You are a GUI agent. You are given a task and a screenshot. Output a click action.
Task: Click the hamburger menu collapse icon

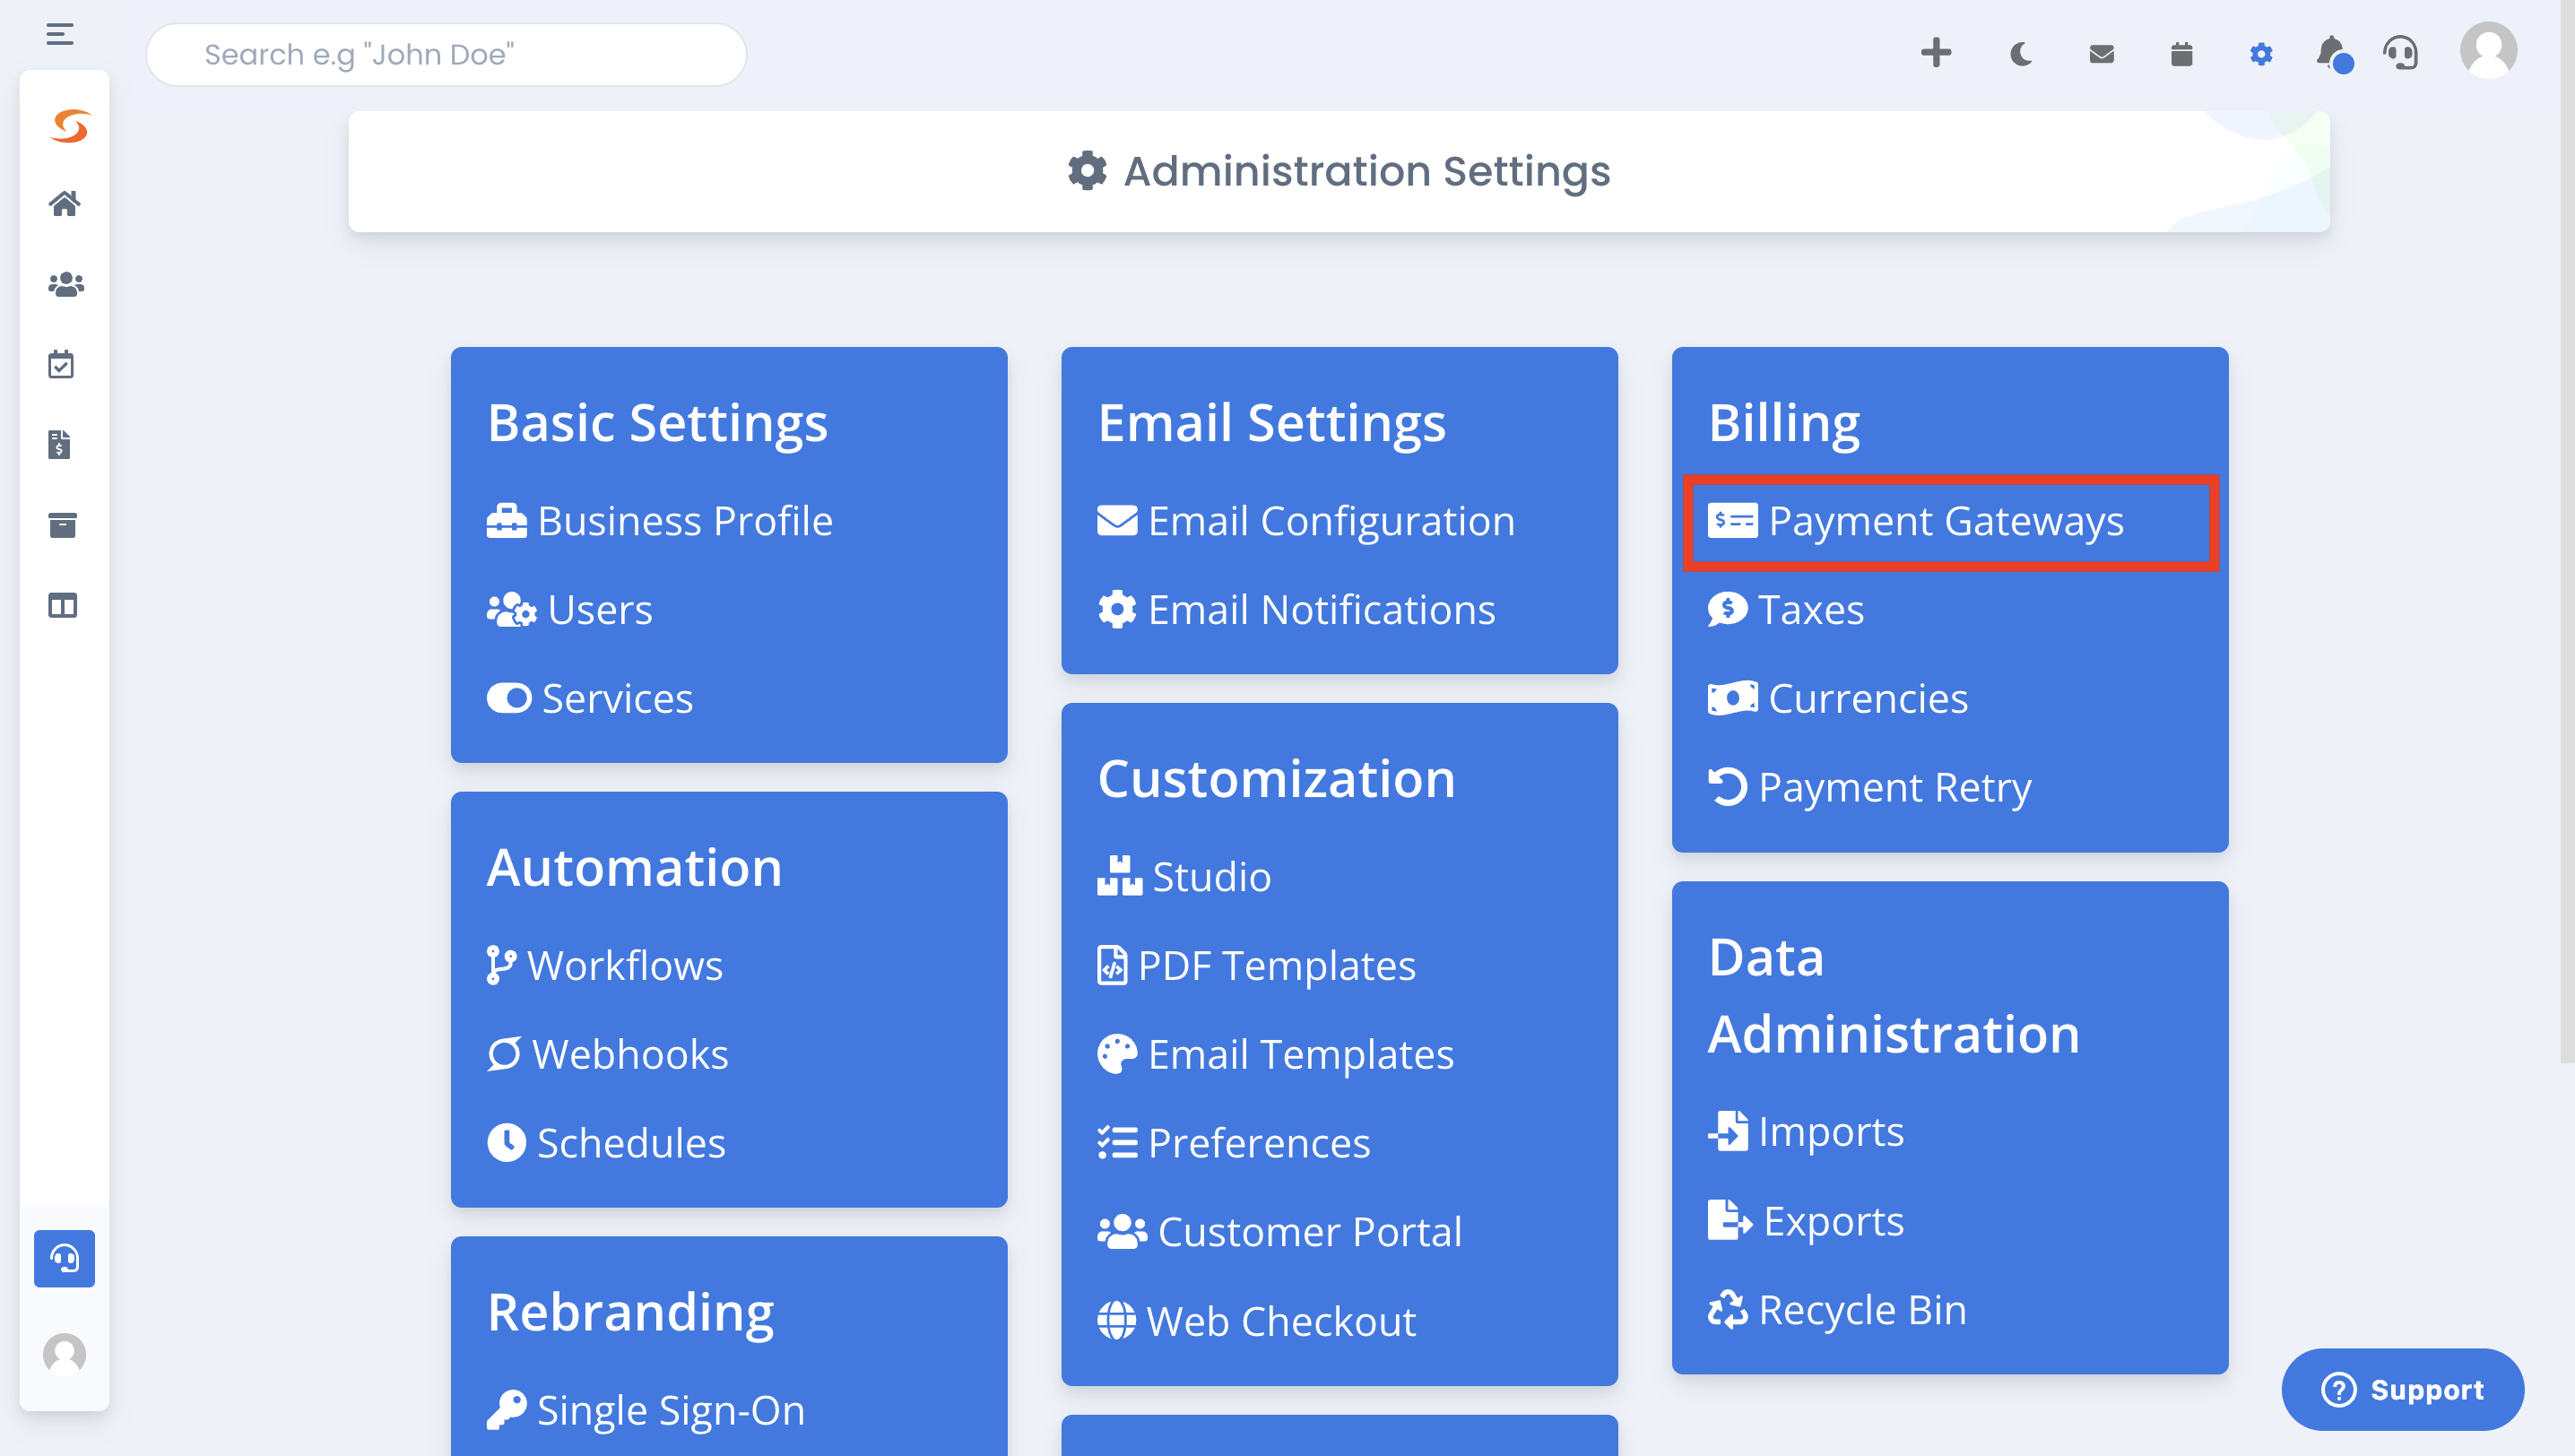coord(60,35)
